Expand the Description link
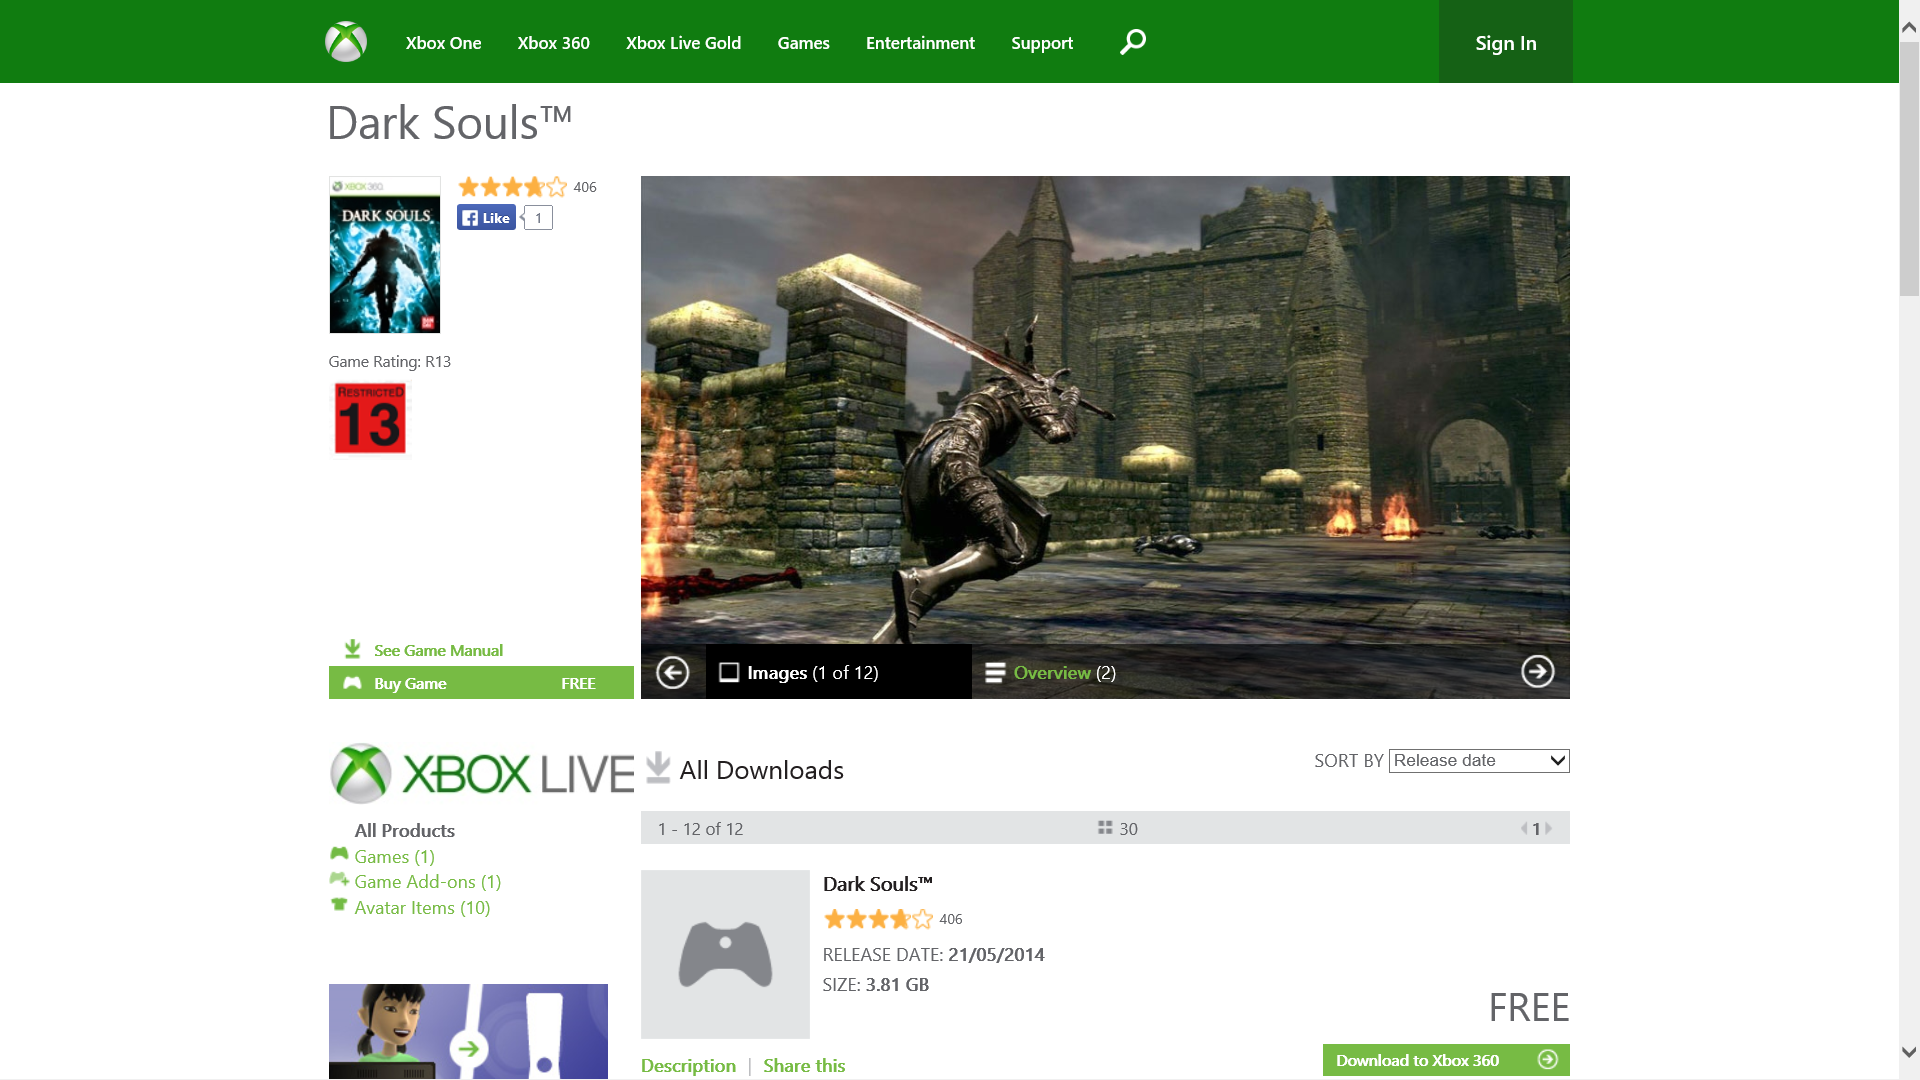The width and height of the screenshot is (1920, 1080). 688,1066
